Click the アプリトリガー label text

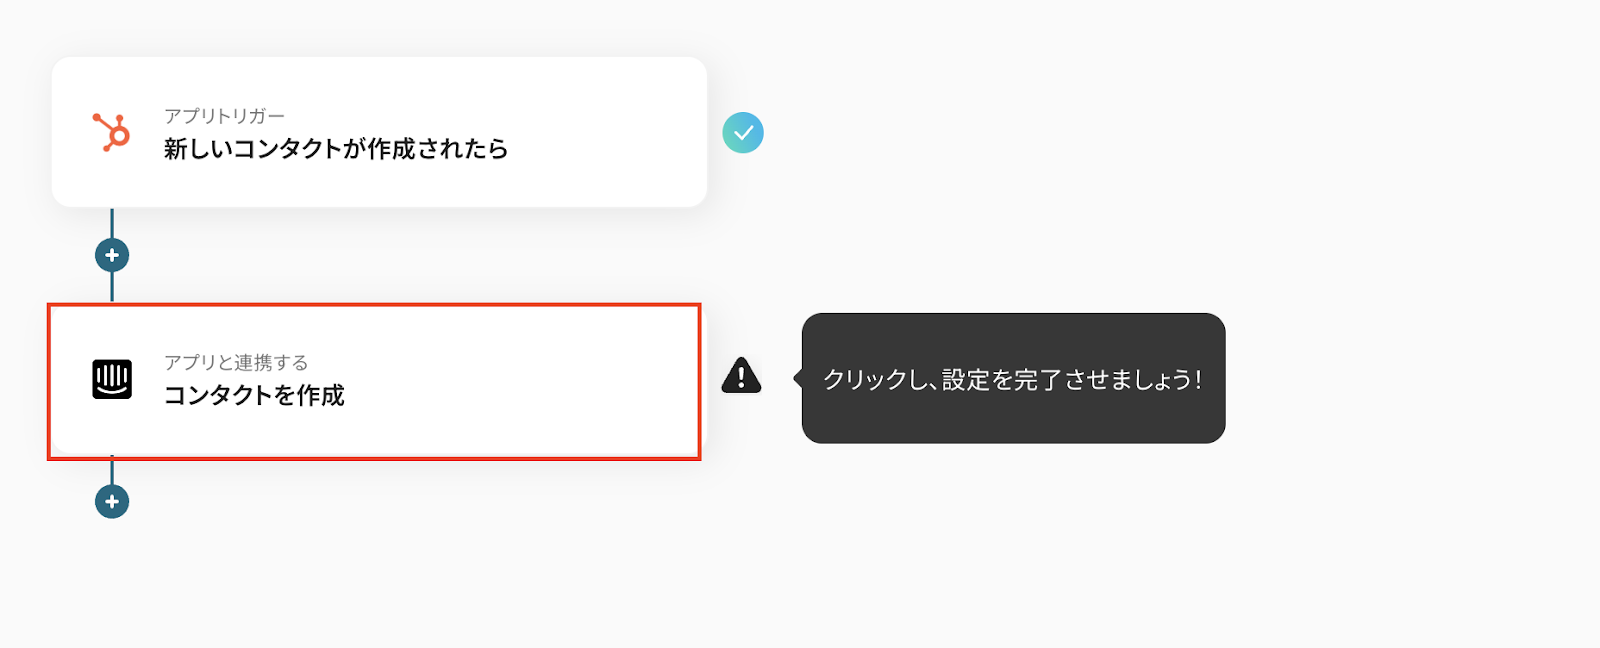pos(224,116)
